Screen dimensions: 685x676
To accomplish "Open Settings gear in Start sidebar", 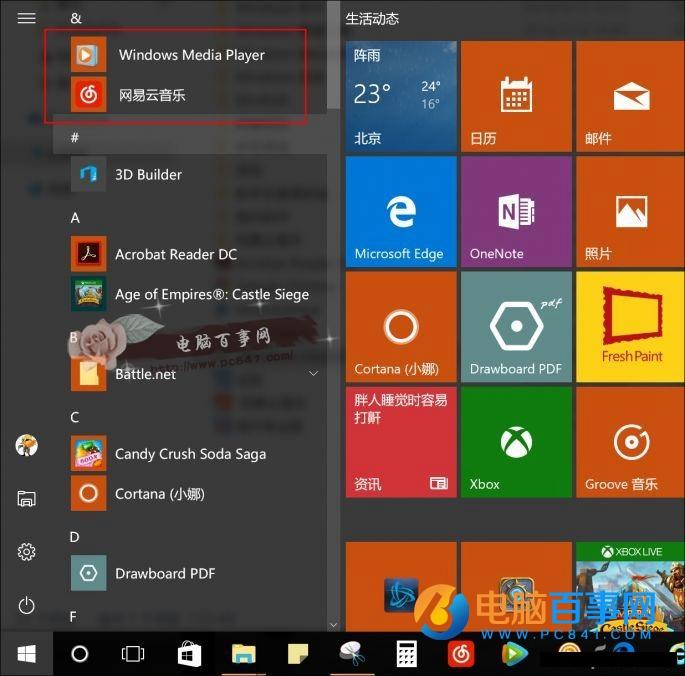I will point(26,552).
